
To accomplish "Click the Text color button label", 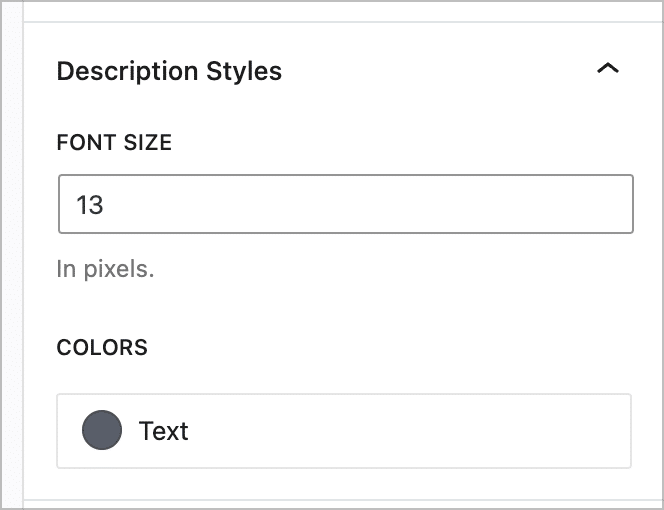I will 164,431.
